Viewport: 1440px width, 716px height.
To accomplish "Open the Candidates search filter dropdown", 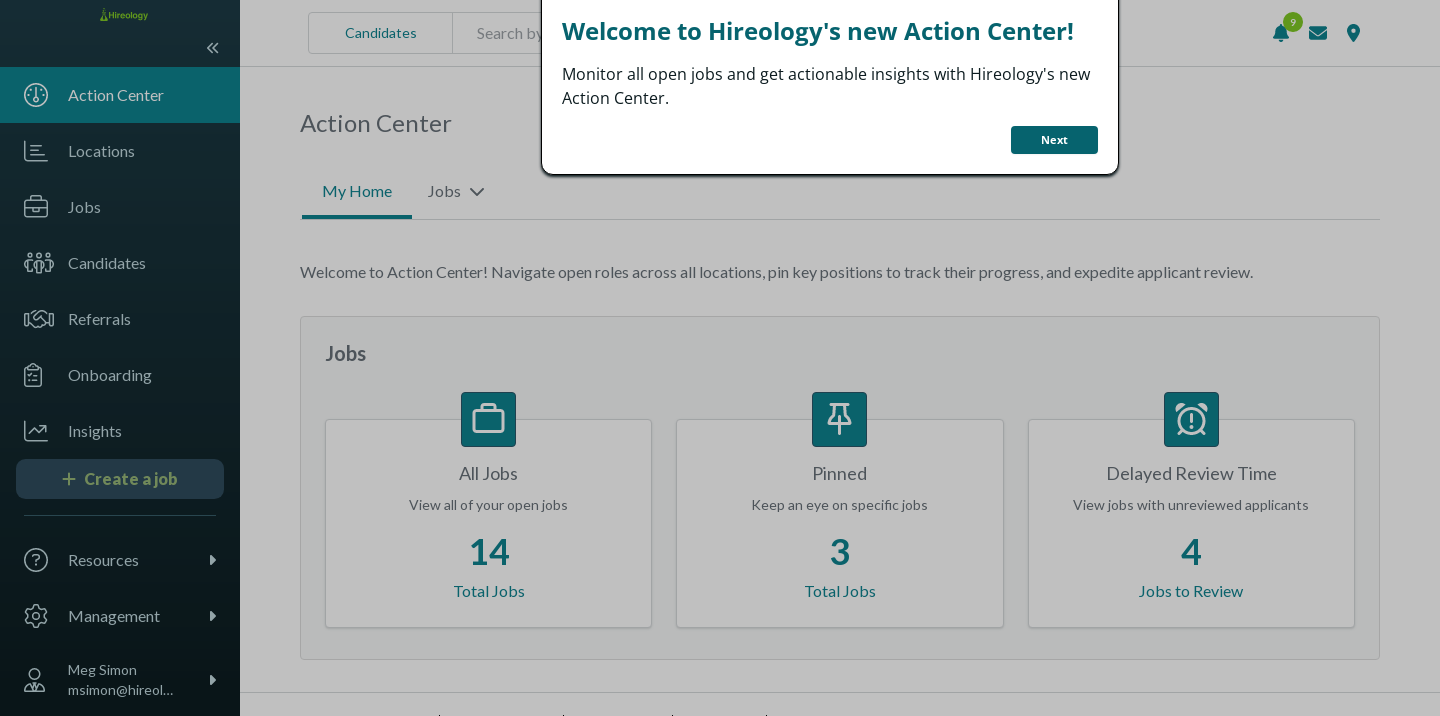I will click(380, 33).
